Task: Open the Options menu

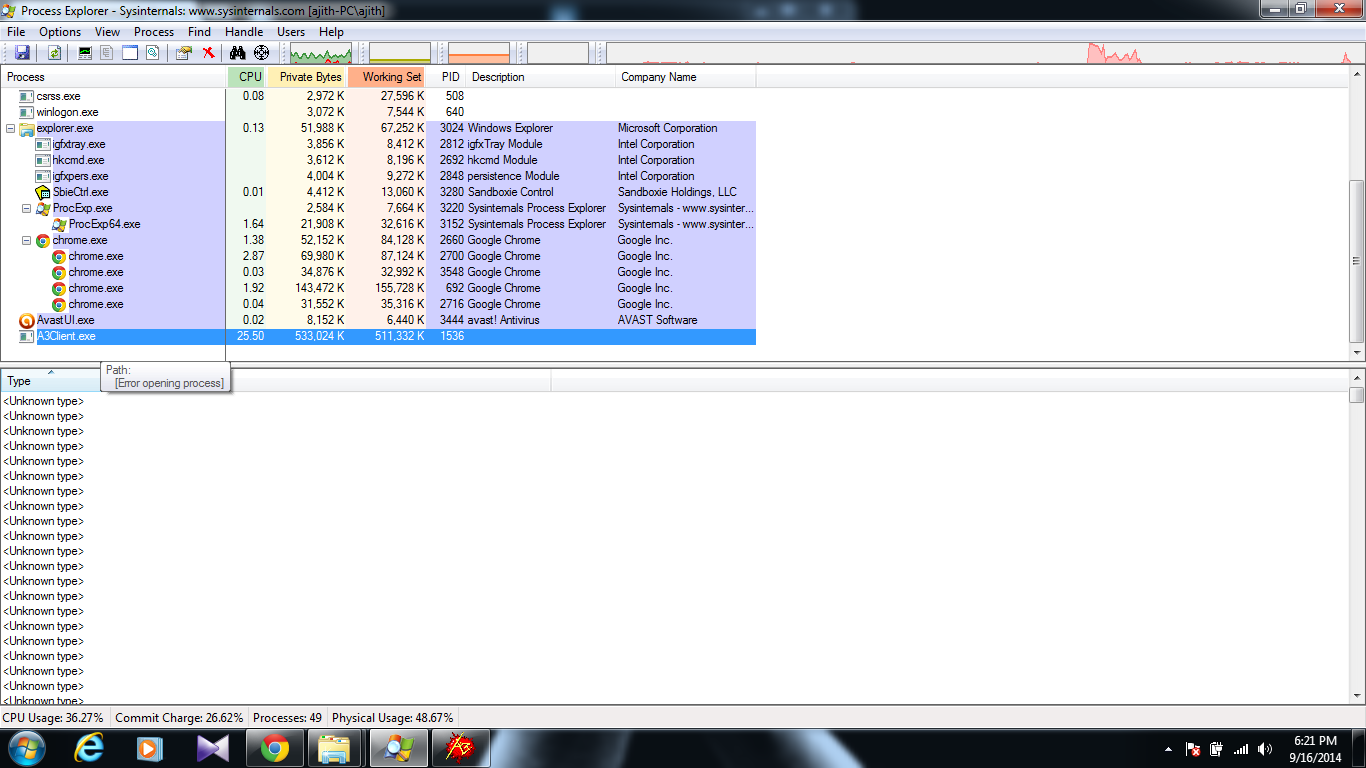Action: pos(60,32)
